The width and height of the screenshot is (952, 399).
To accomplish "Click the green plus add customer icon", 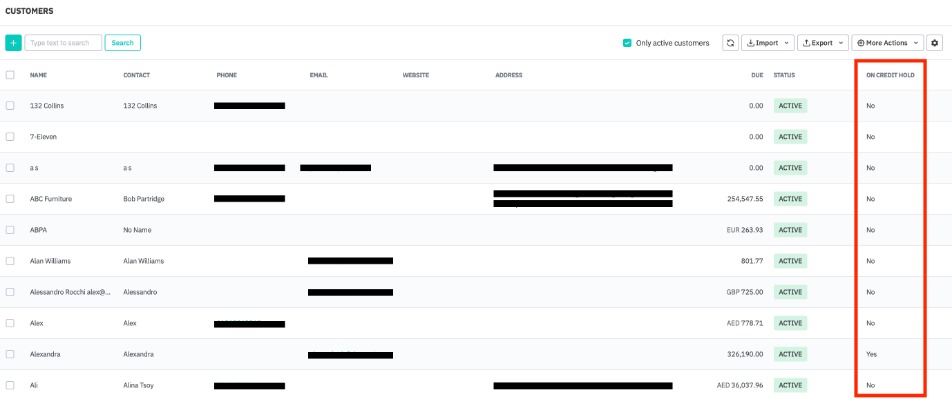I will tap(13, 43).
